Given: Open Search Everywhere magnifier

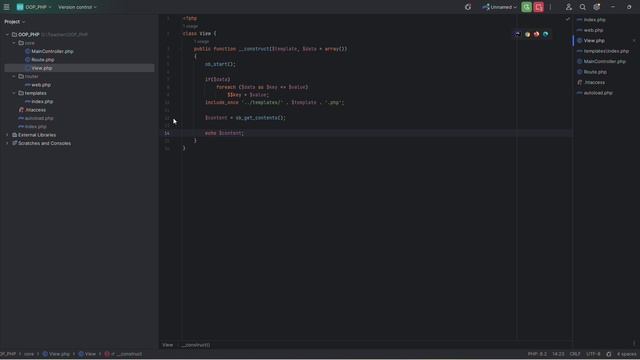Looking at the screenshot, I should coord(582,7).
